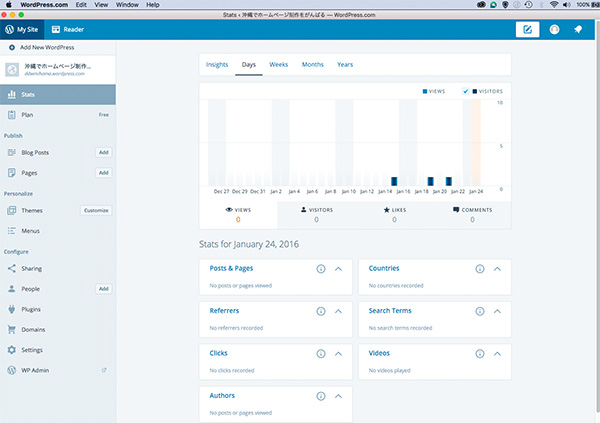Viewport: 600px width, 423px height.
Task: Click the Themes icon in sidebar
Action: (12, 210)
